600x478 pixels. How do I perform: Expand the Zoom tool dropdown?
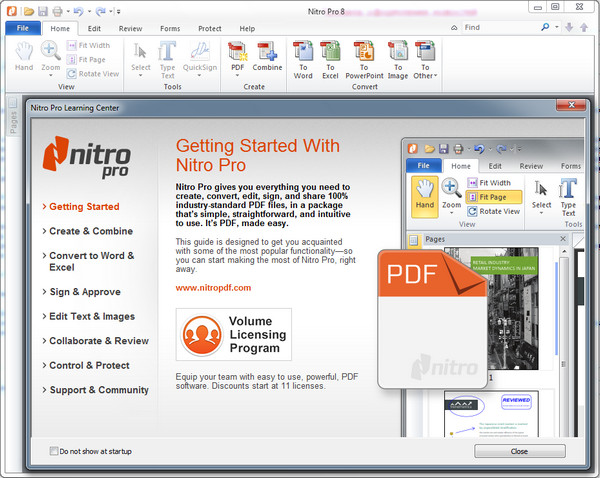(50, 75)
